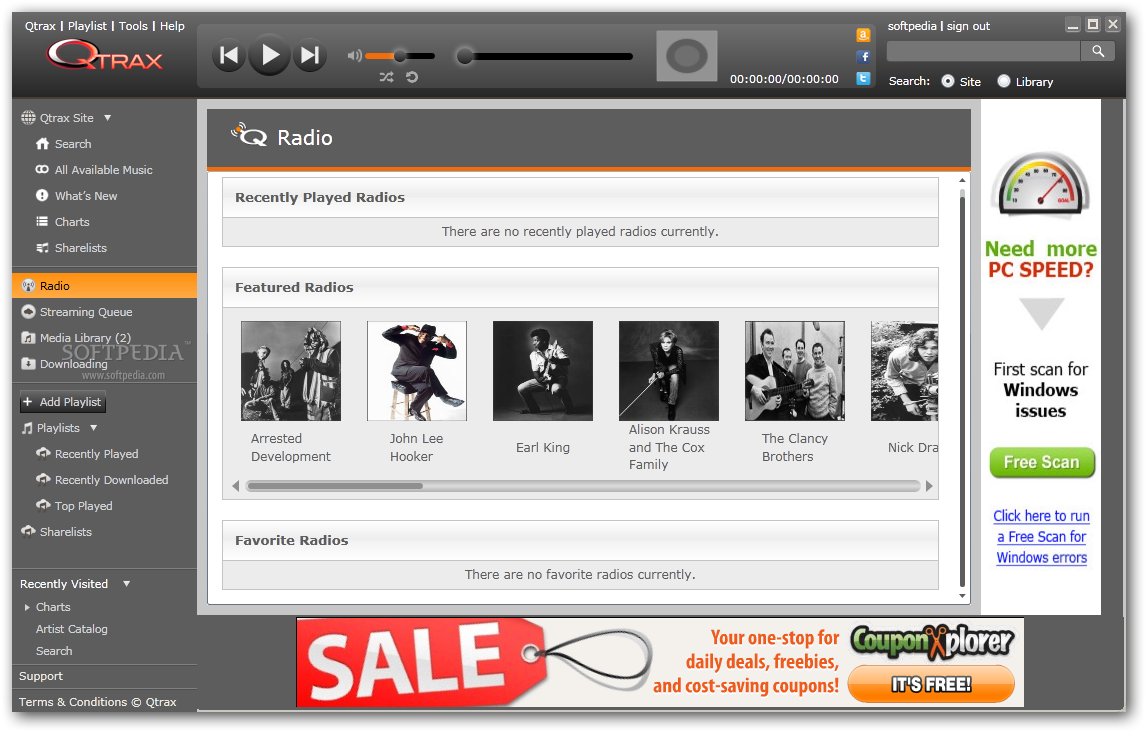Open Sharelists below Playlists
This screenshot has height=732, width=1146.
56,532
